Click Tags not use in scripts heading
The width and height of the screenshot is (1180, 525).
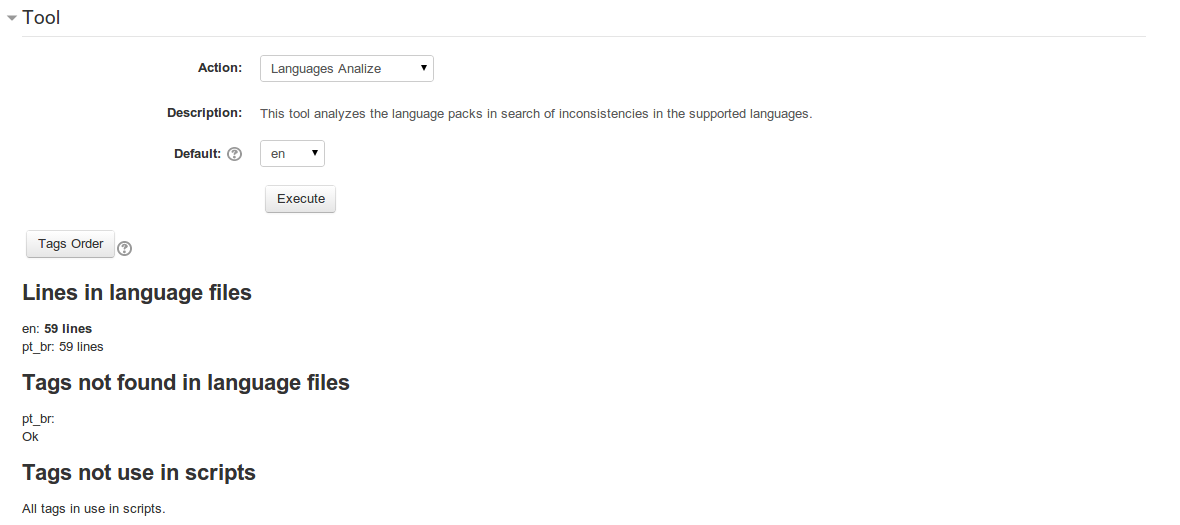click(139, 472)
